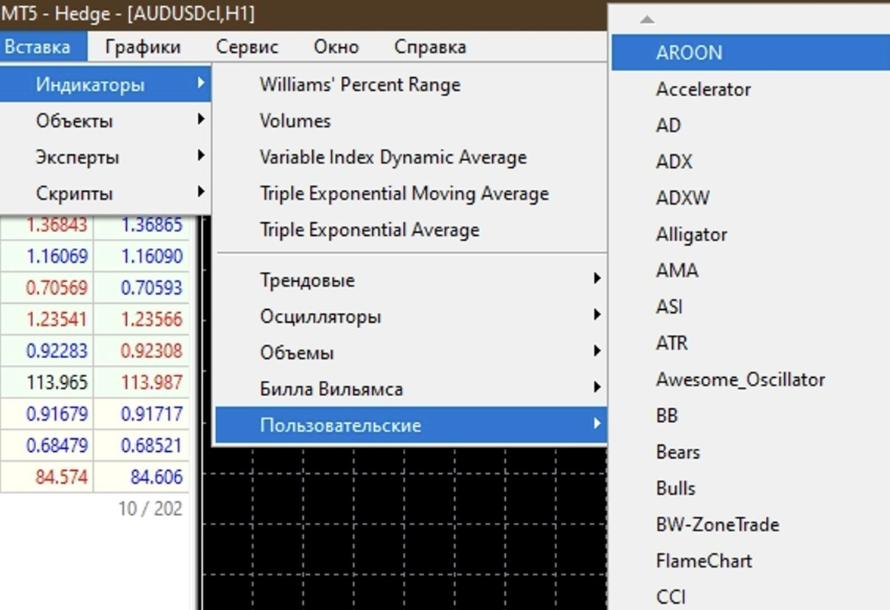Expand the Пользовательские submenu
The image size is (890, 610).
(x=412, y=425)
